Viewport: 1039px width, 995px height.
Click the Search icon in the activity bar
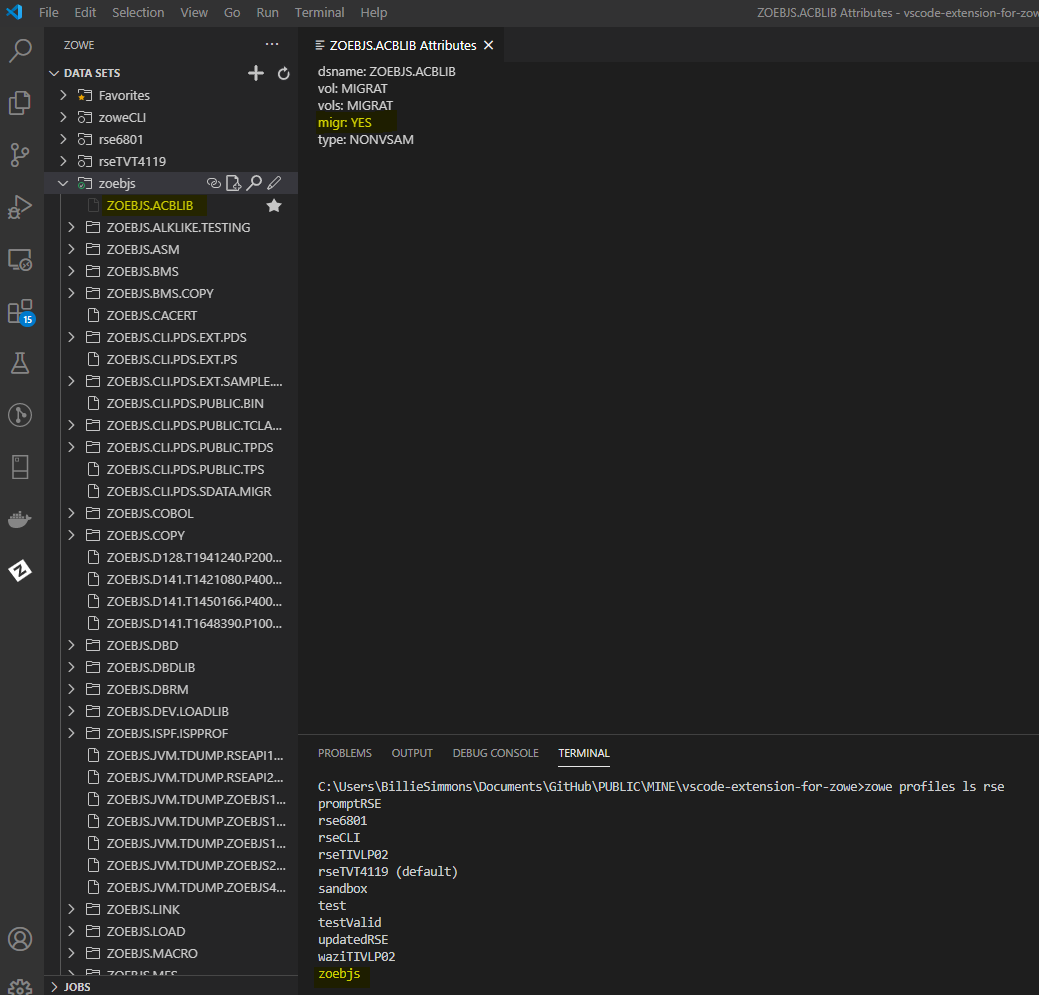(21, 50)
